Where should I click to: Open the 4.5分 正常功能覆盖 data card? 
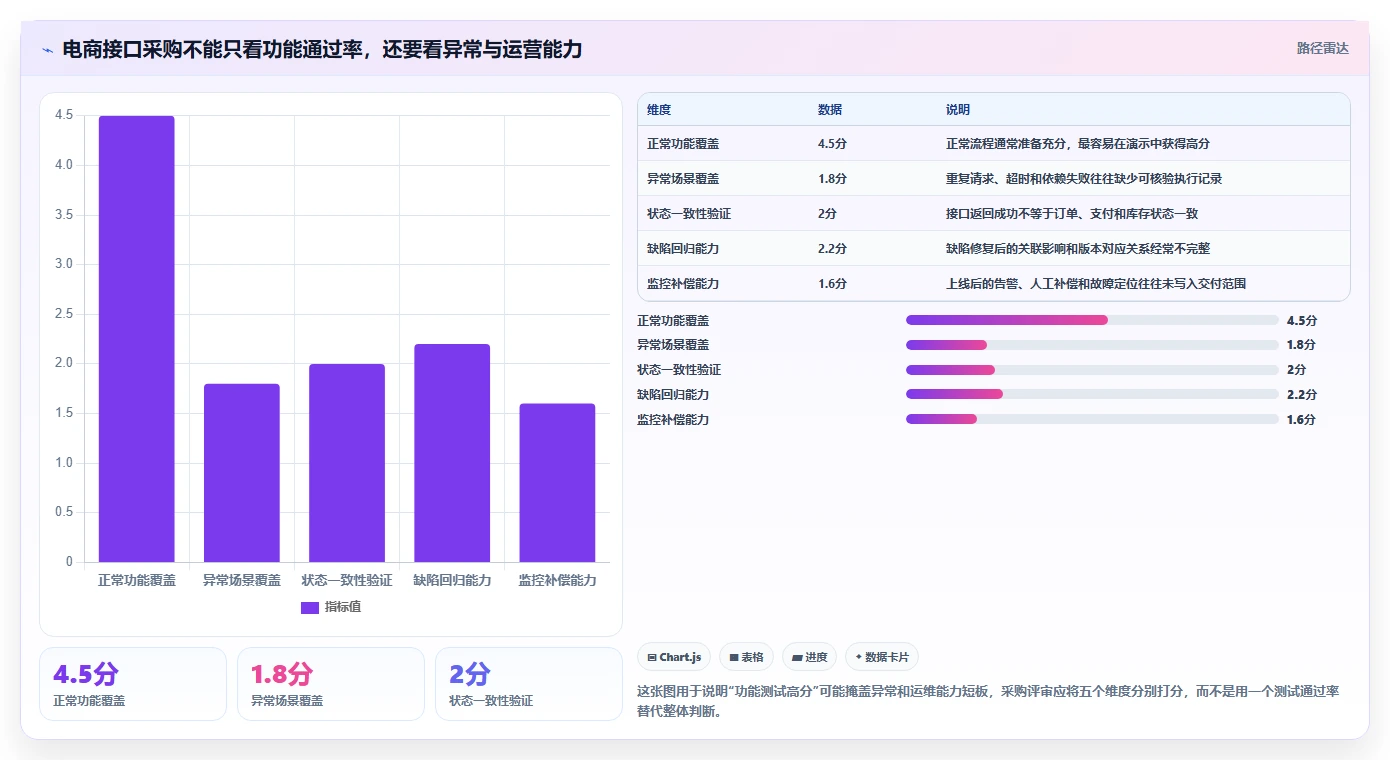pyautogui.click(x=133, y=684)
